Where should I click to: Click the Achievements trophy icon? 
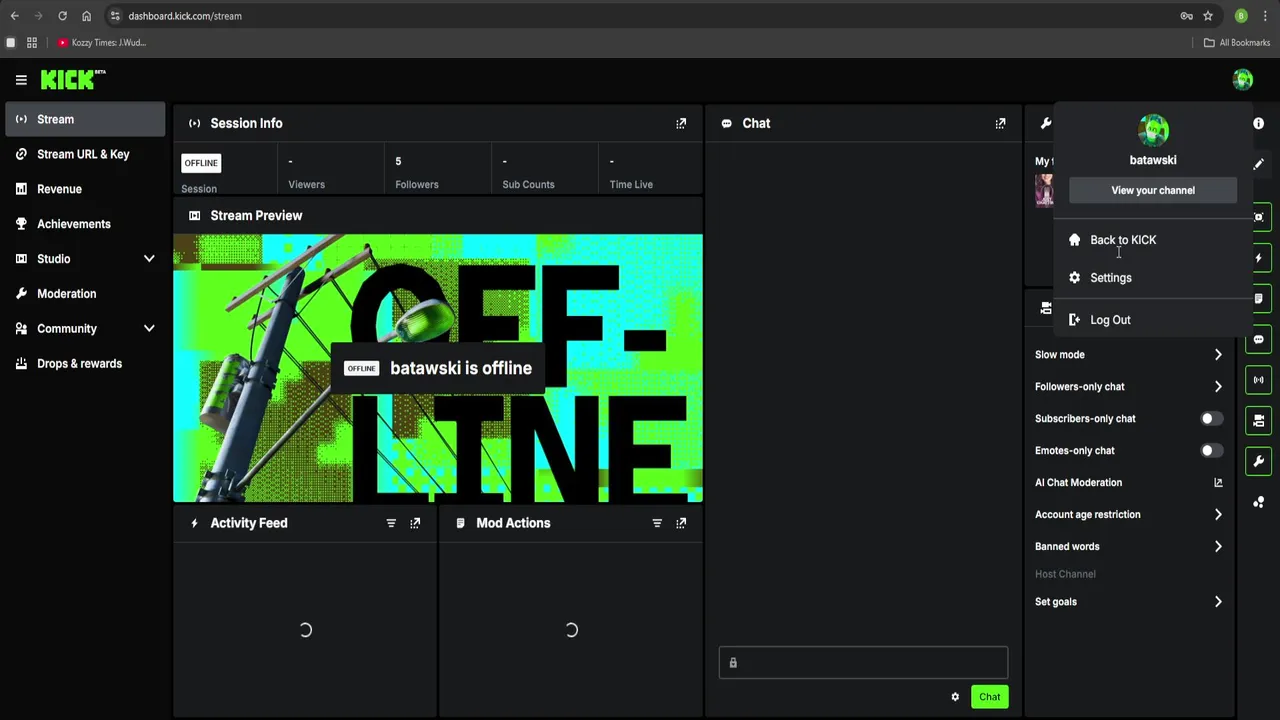(x=21, y=224)
